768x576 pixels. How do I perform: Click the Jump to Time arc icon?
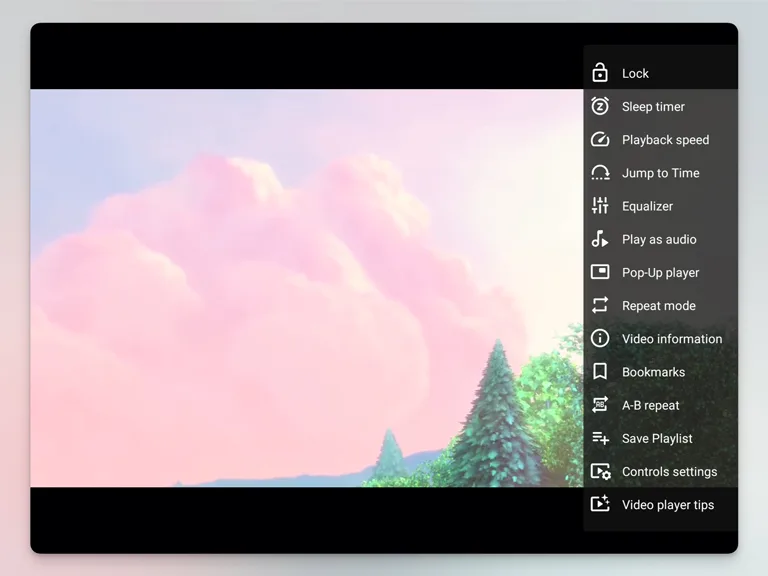pos(600,172)
